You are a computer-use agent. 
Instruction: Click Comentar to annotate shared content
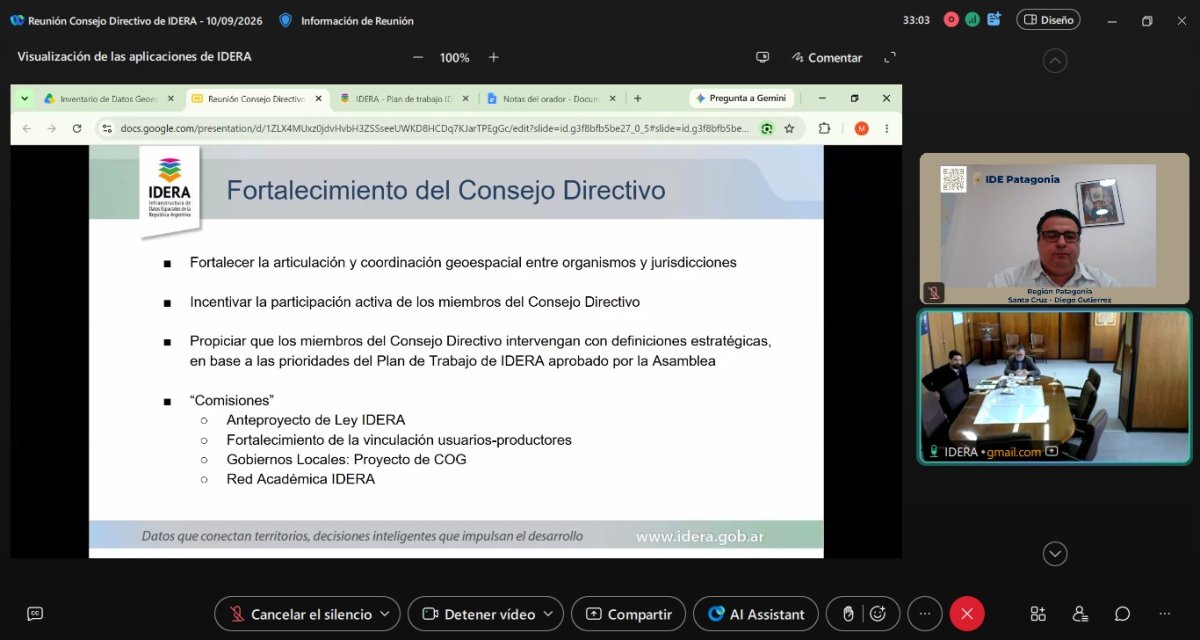coord(827,58)
